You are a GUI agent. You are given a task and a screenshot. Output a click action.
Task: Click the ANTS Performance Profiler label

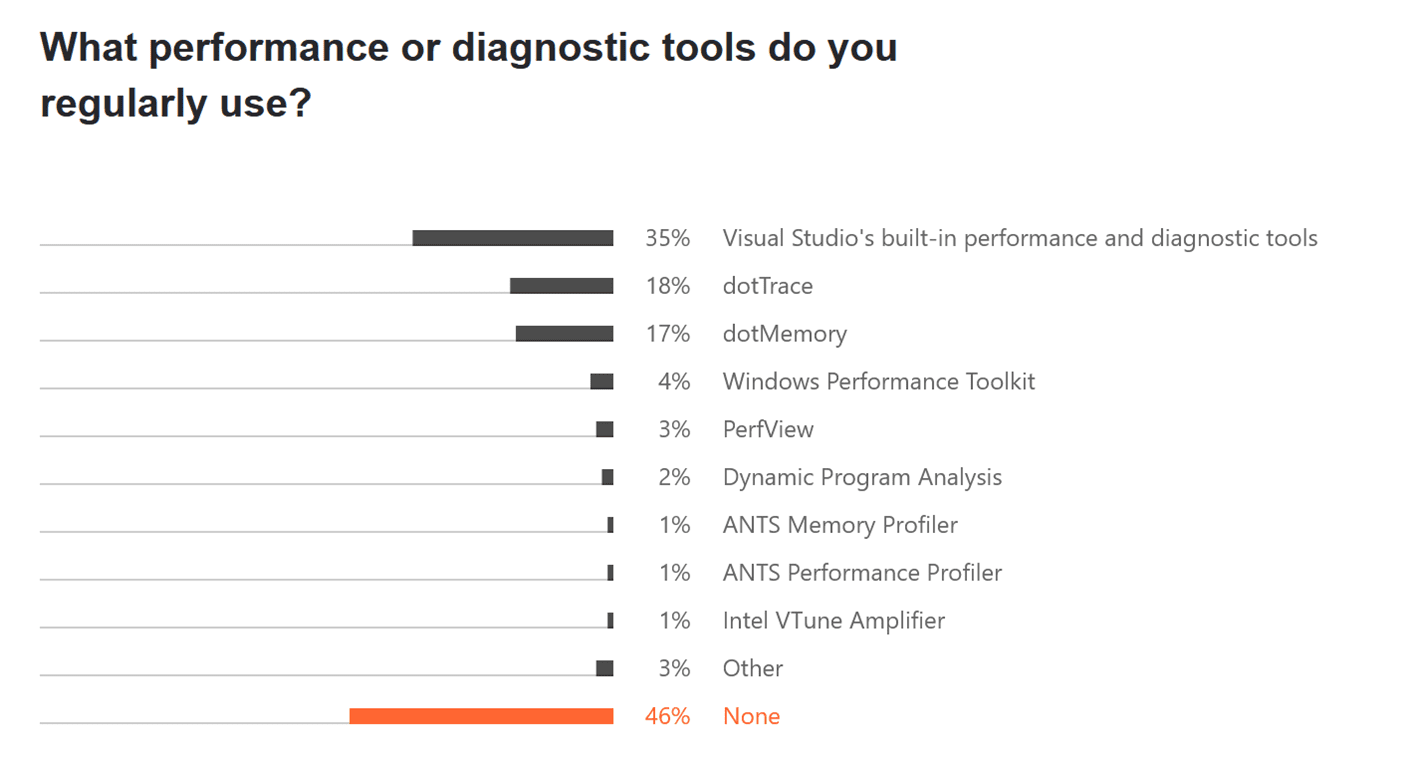pos(862,572)
